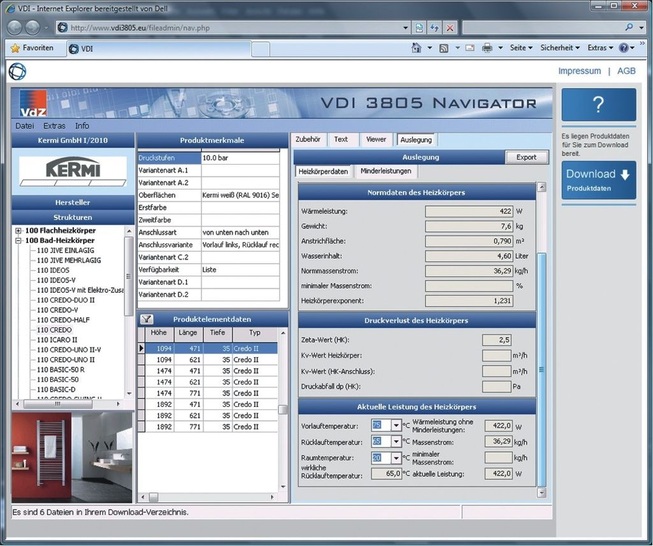Click the VdZ logo in banner
653x546 pixels.
tap(33, 103)
